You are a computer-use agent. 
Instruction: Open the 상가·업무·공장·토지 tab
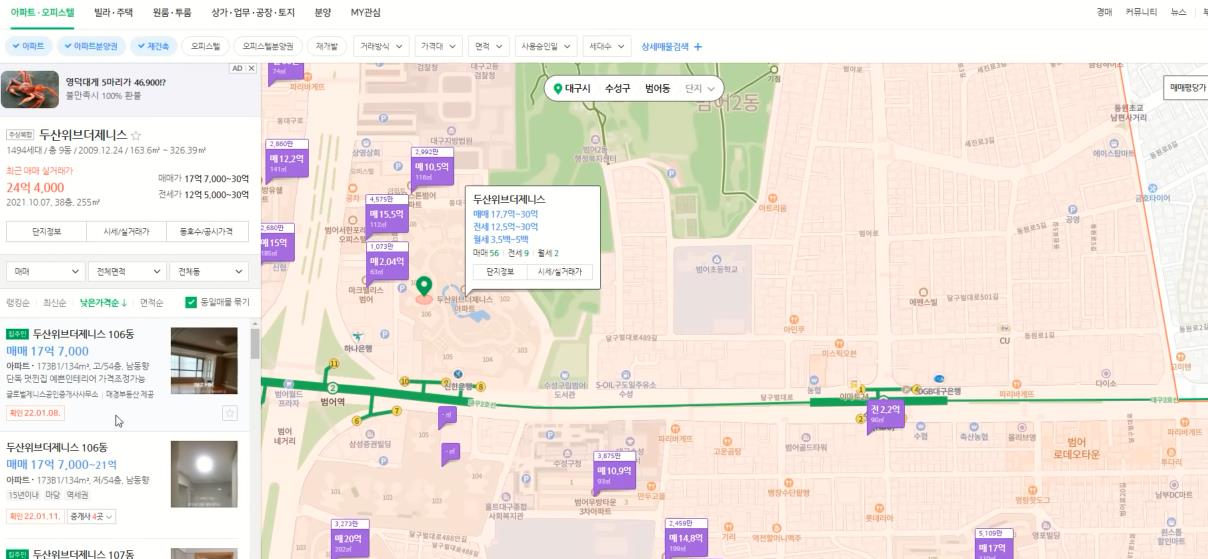coord(253,12)
